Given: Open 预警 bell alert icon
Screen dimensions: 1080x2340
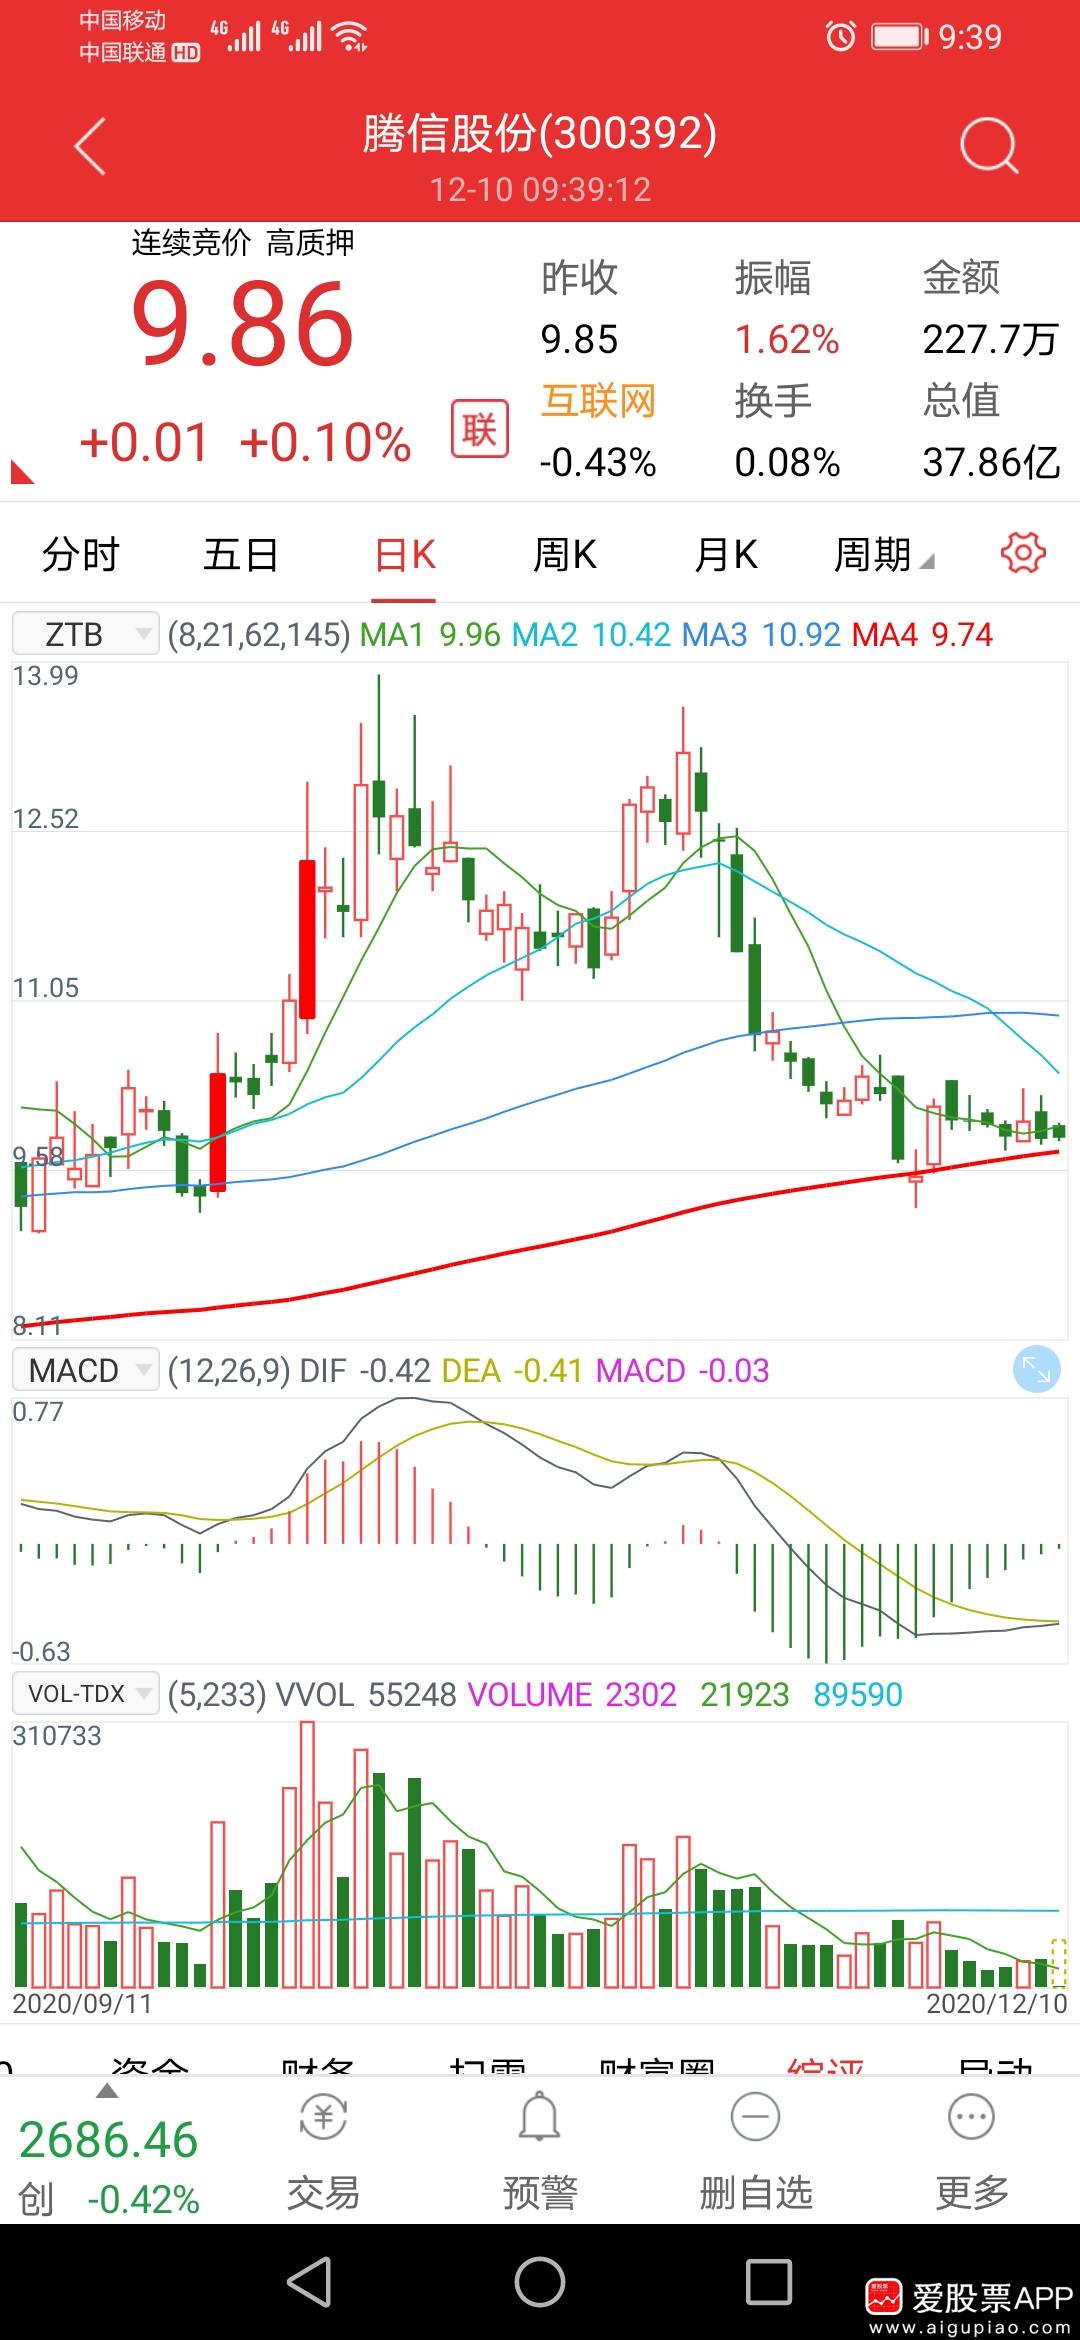Looking at the screenshot, I should [x=539, y=2117].
